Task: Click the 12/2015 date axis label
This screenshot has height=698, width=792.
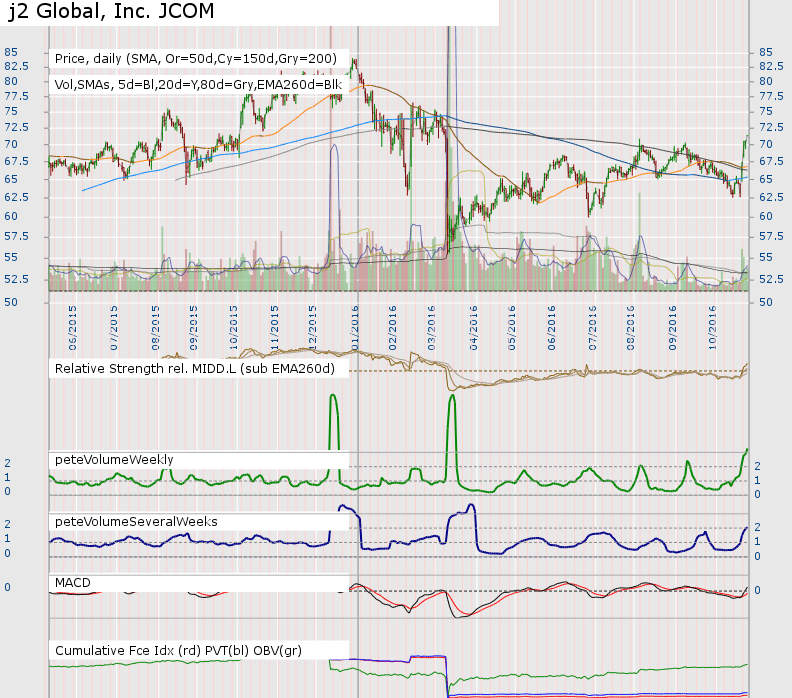Action: point(312,328)
